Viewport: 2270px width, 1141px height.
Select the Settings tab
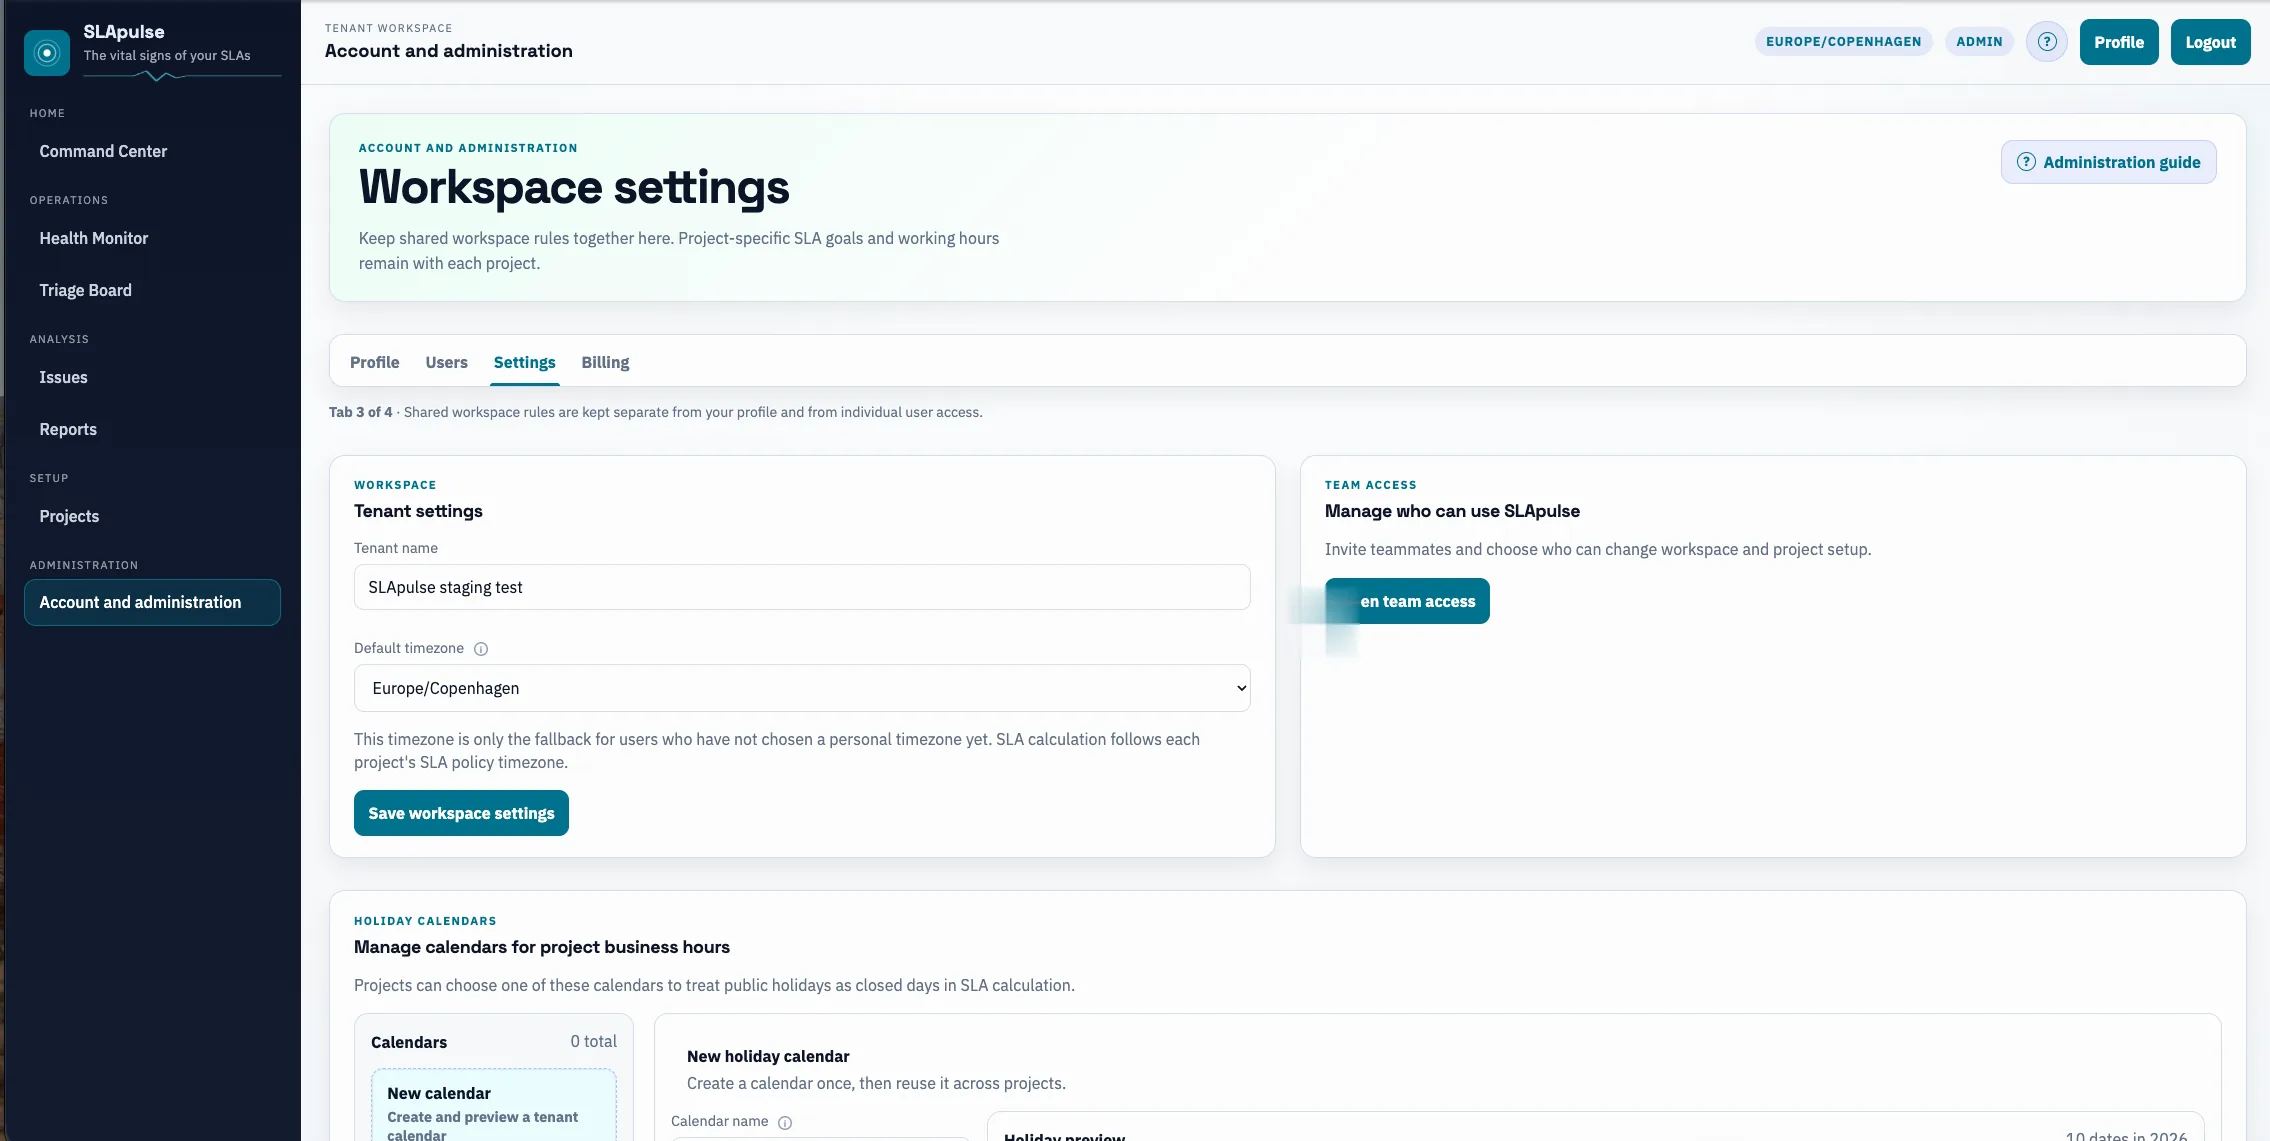[524, 362]
